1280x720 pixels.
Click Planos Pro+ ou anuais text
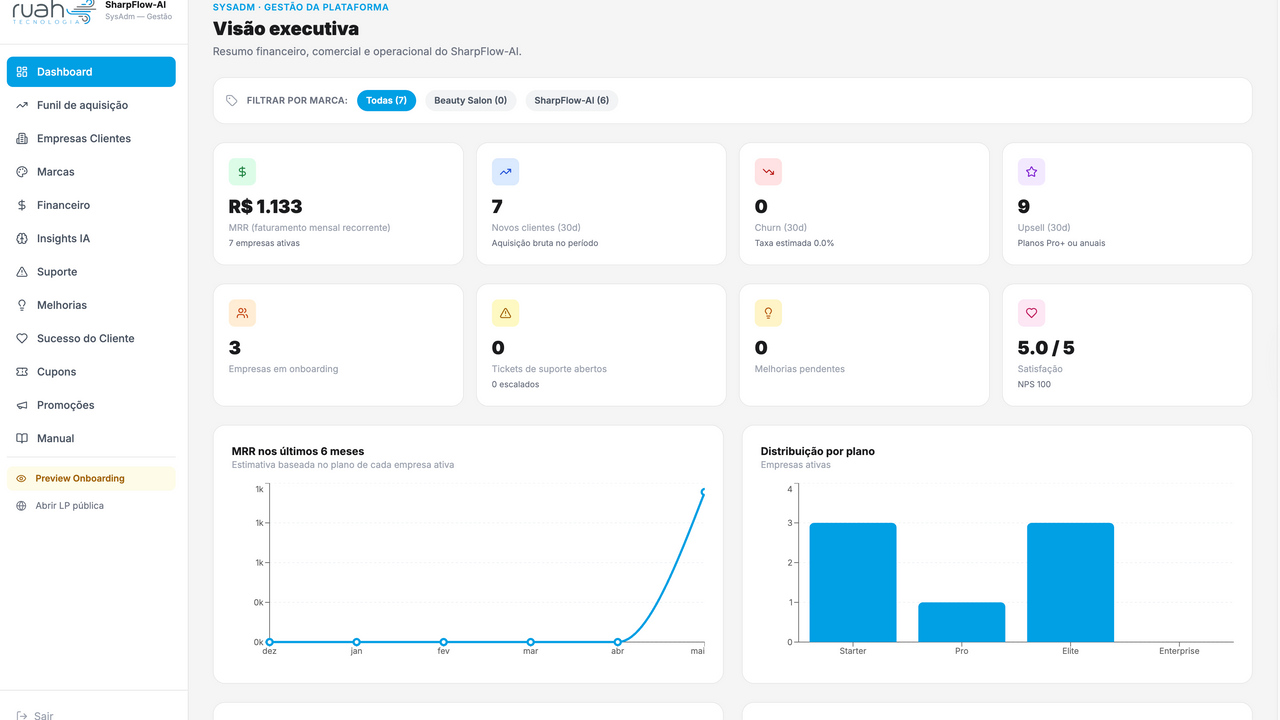click(1062, 243)
